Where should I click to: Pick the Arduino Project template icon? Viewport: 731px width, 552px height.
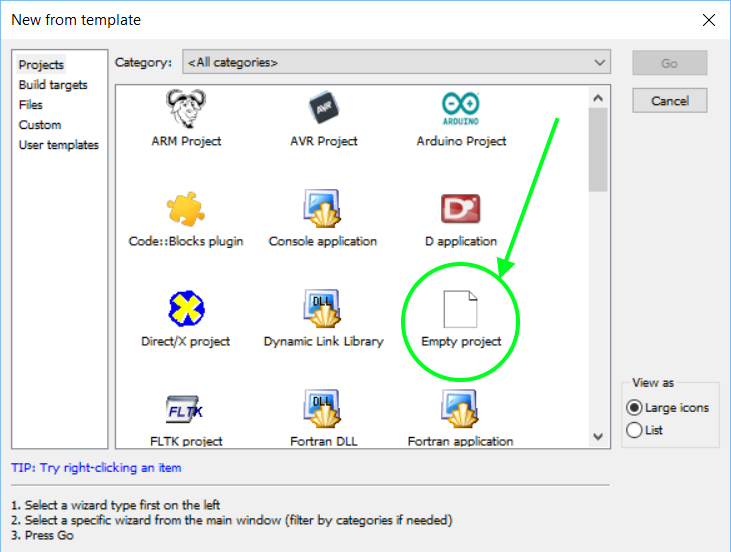[461, 109]
